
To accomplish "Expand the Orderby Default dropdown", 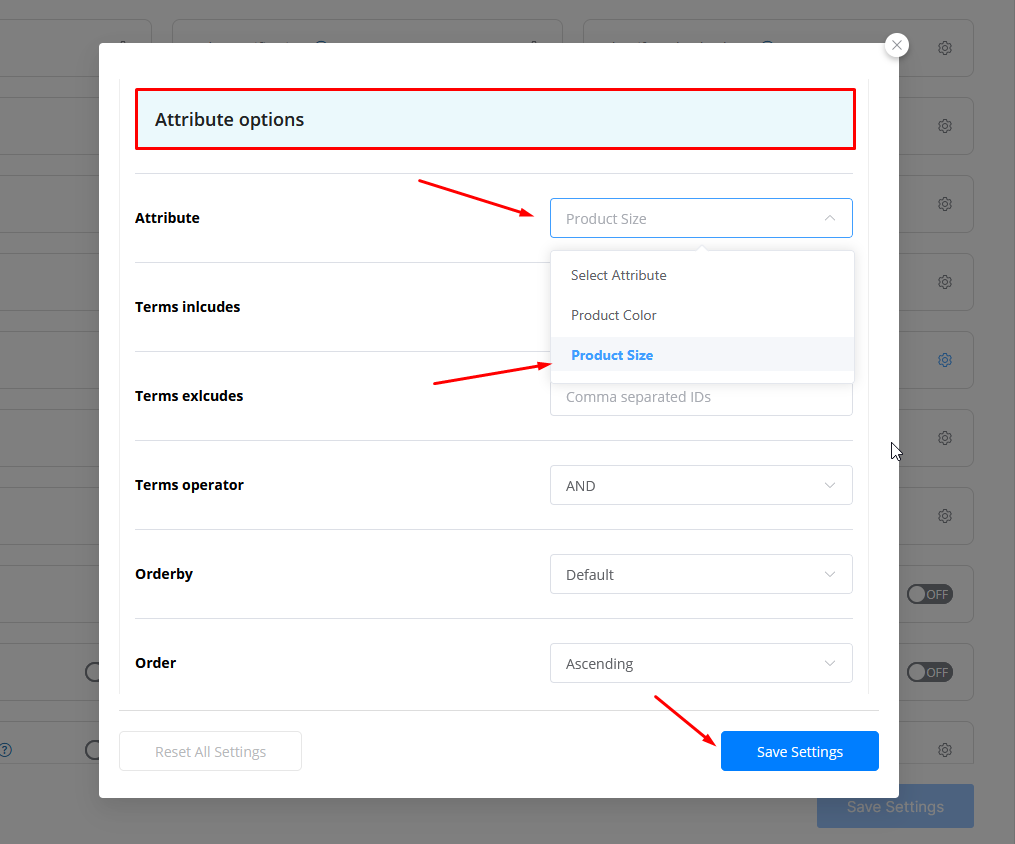I will [701, 574].
